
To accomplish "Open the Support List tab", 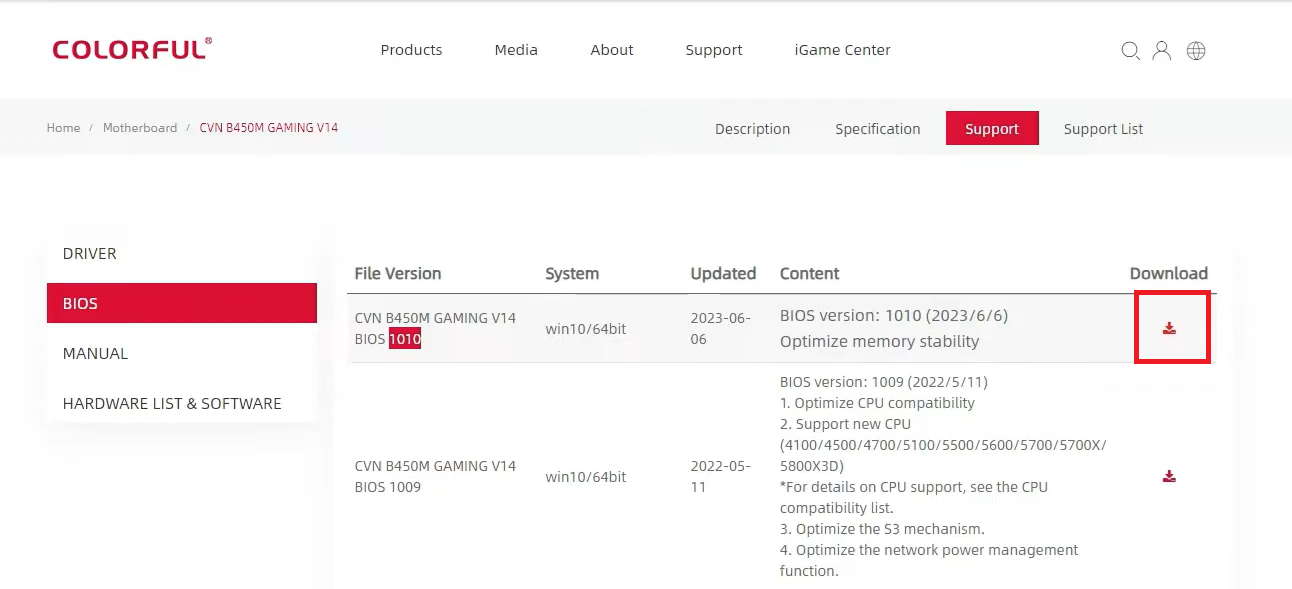I will click(1103, 129).
